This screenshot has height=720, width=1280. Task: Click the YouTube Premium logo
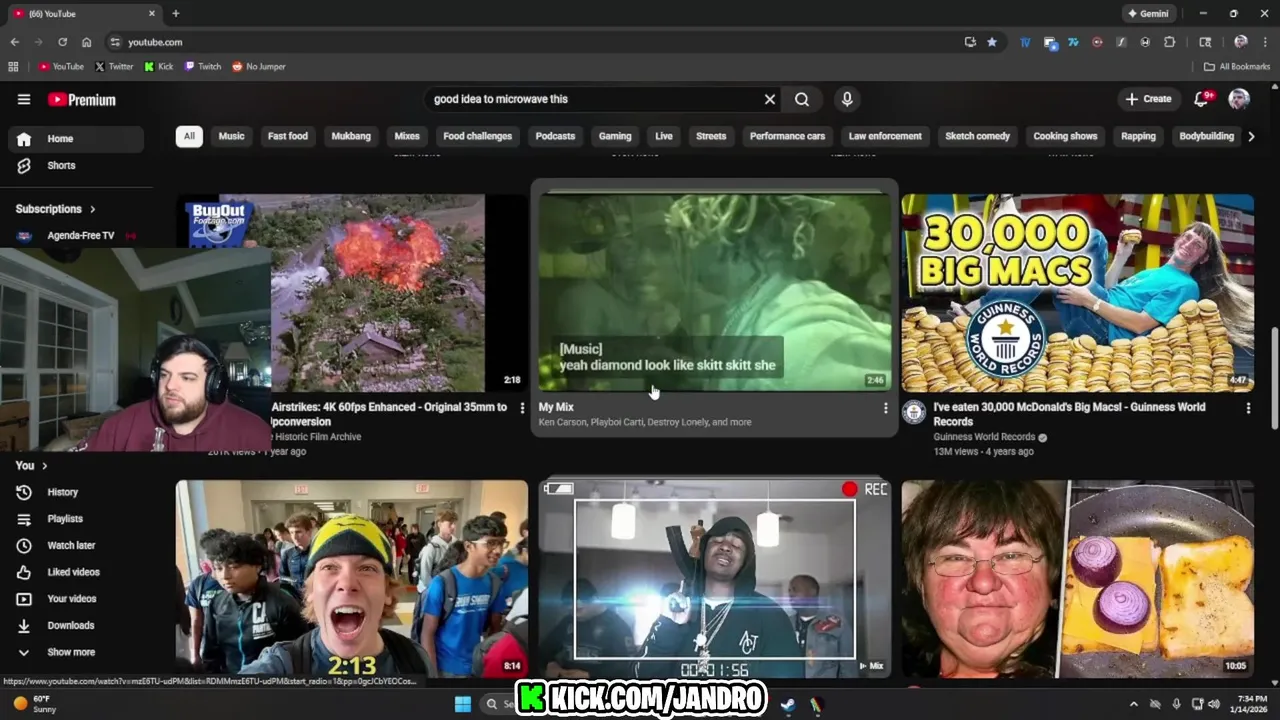click(82, 100)
